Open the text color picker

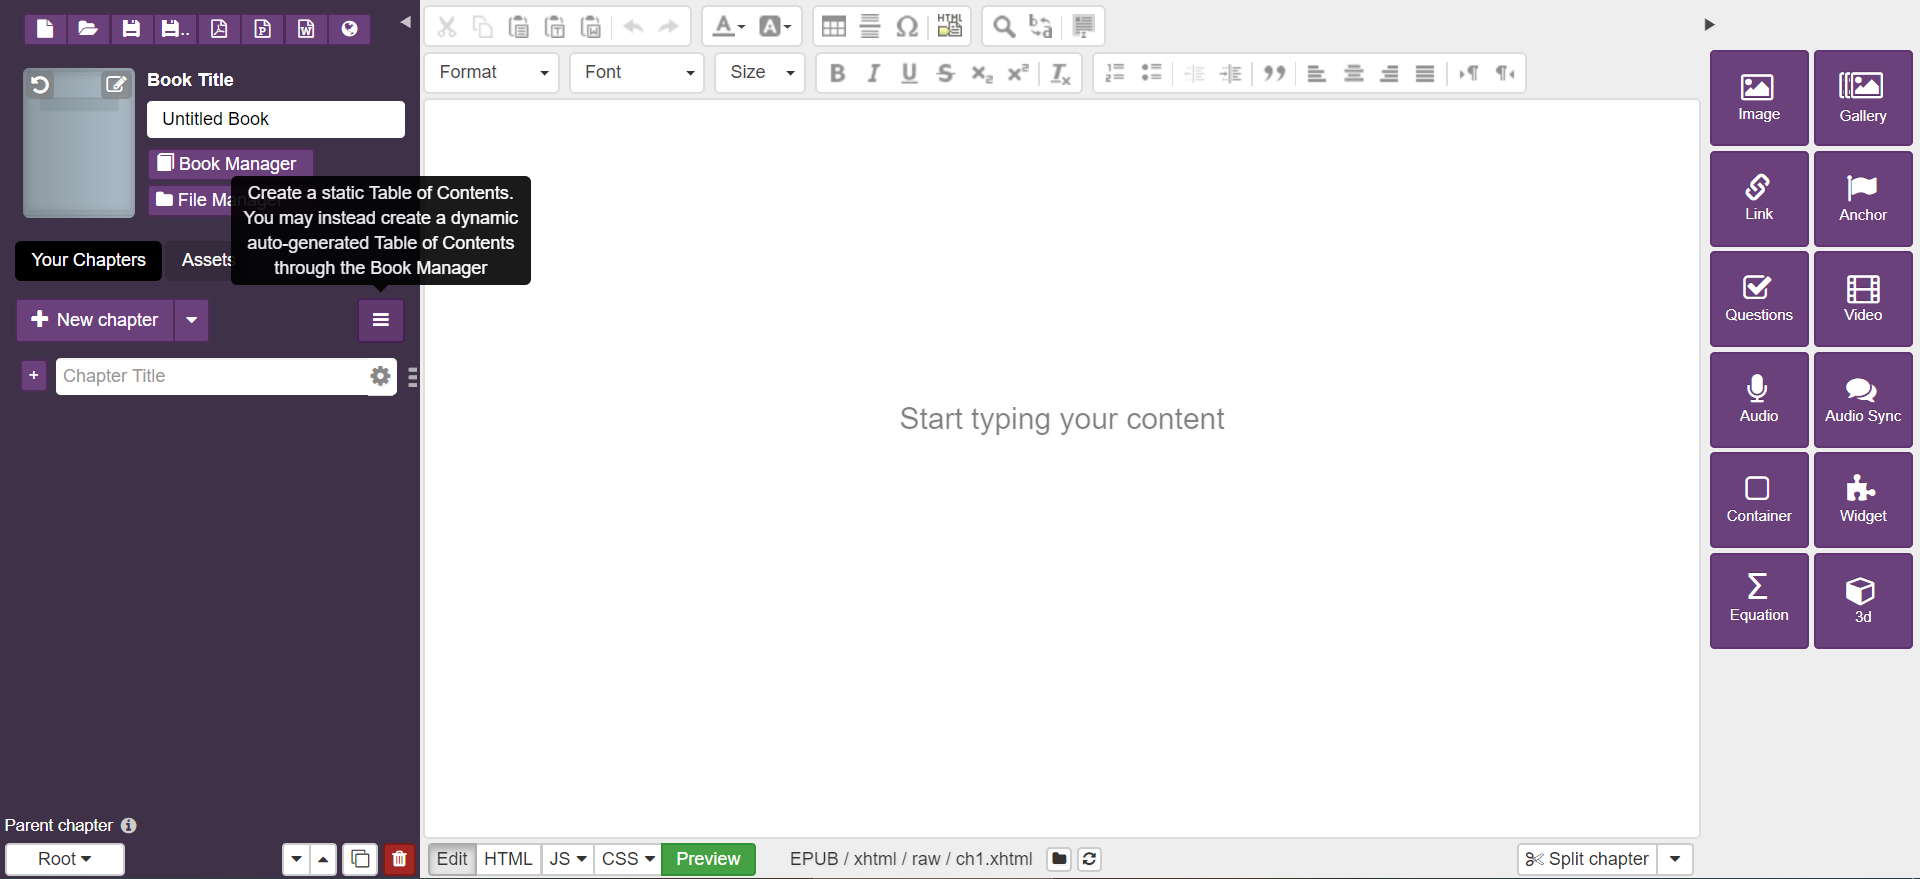point(728,27)
